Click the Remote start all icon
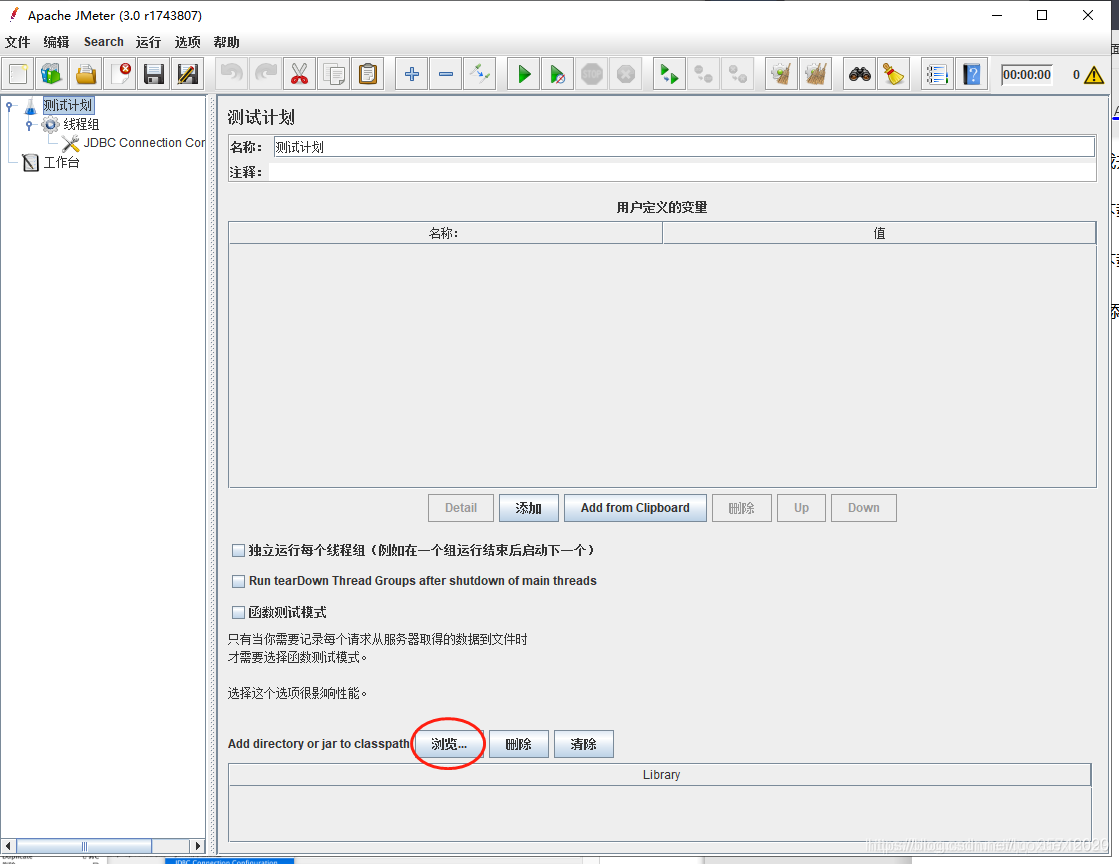The image size is (1119, 864). (669, 74)
